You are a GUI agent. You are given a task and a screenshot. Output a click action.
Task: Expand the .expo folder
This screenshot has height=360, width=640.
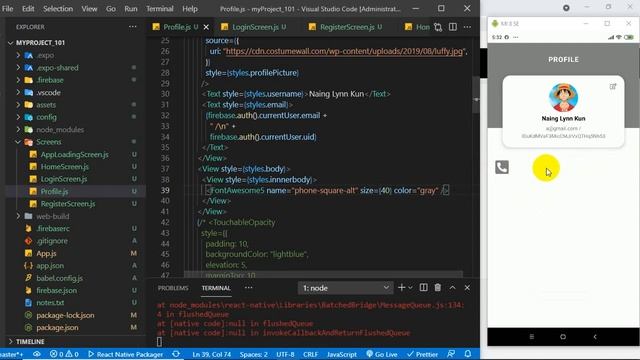click(18, 55)
